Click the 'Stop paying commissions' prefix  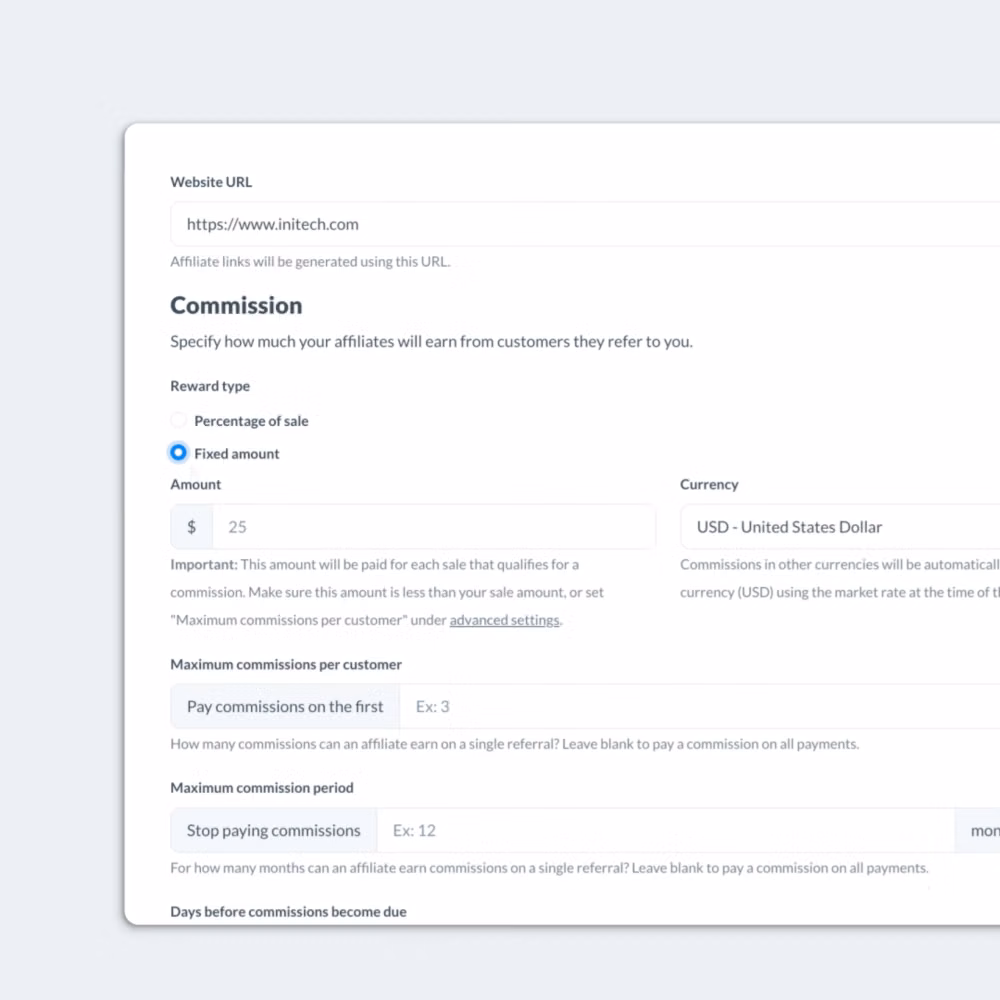click(274, 830)
